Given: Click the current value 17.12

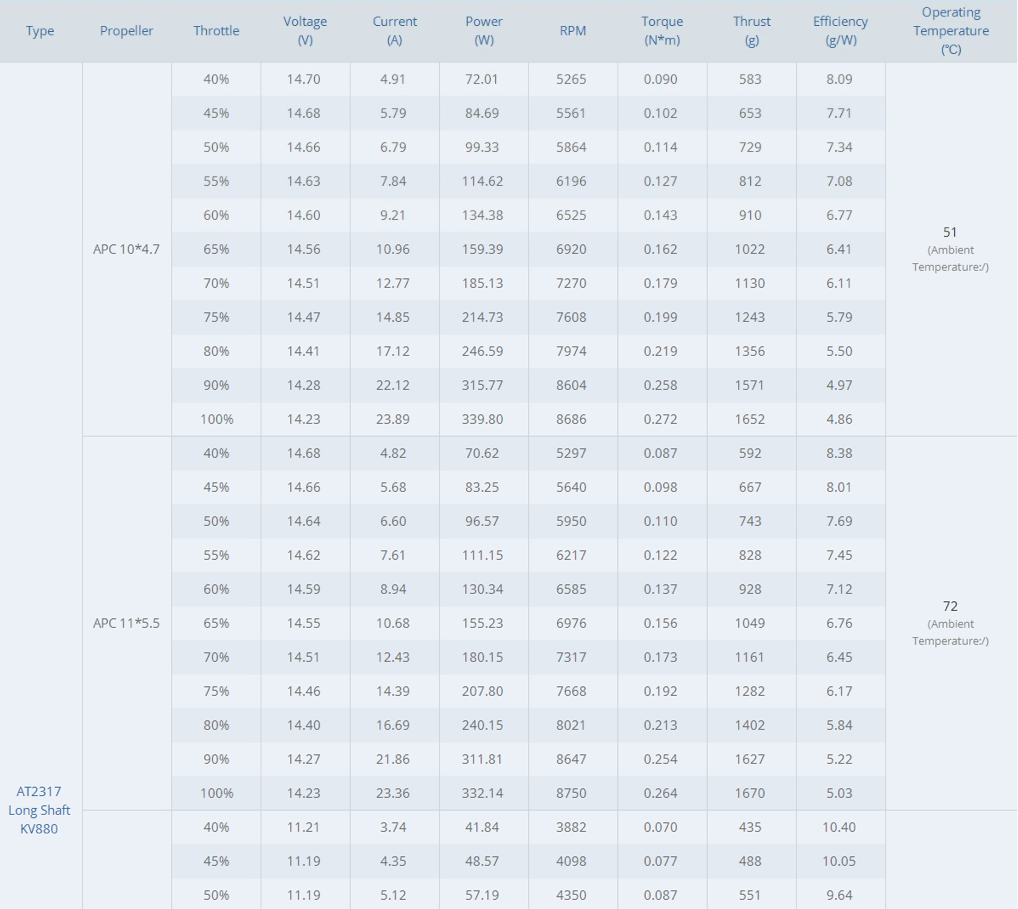Looking at the screenshot, I should [393, 351].
